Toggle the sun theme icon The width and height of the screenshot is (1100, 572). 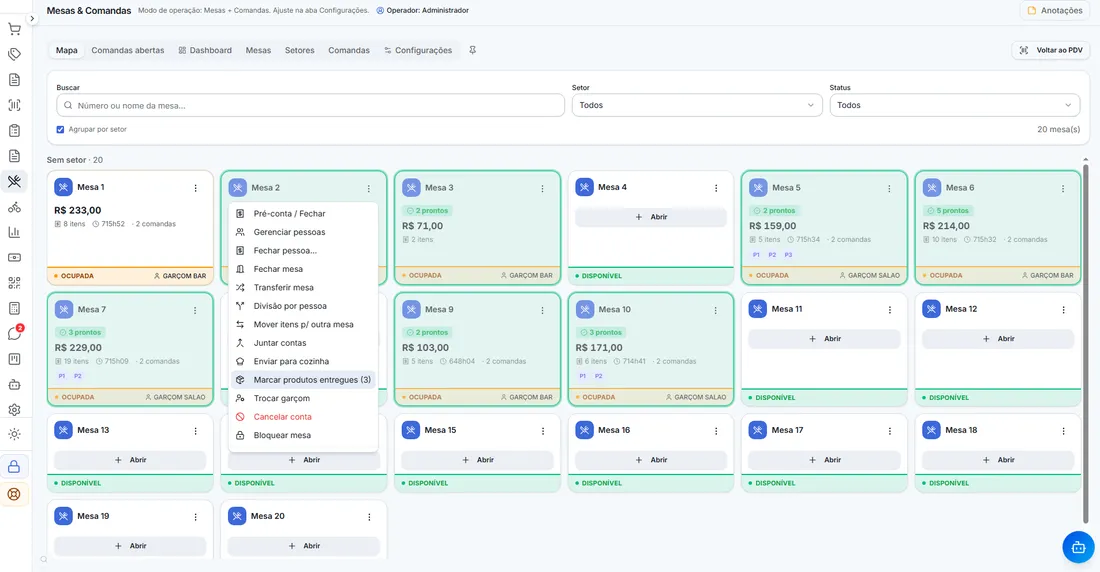(x=14, y=434)
